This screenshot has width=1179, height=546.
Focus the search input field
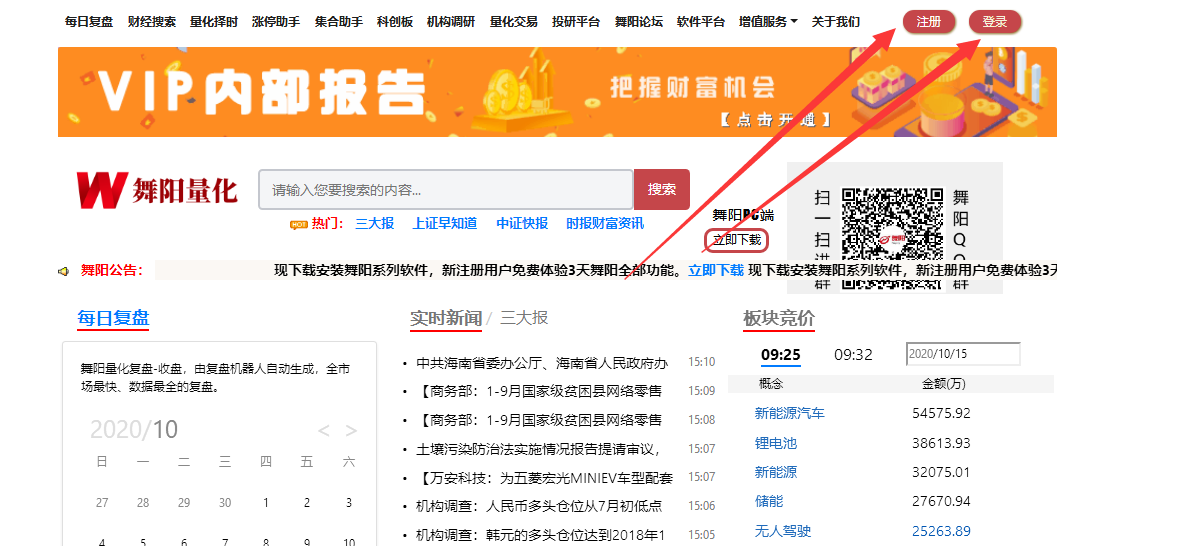[446, 190]
